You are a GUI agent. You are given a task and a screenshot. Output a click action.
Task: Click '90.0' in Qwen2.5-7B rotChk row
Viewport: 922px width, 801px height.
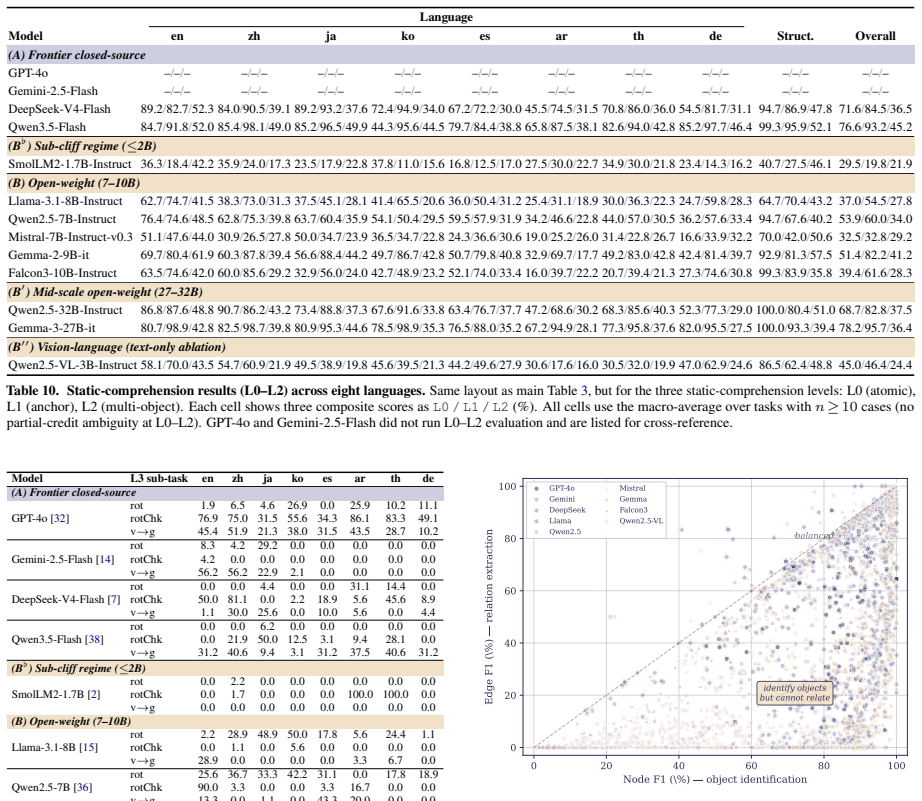coord(208,787)
